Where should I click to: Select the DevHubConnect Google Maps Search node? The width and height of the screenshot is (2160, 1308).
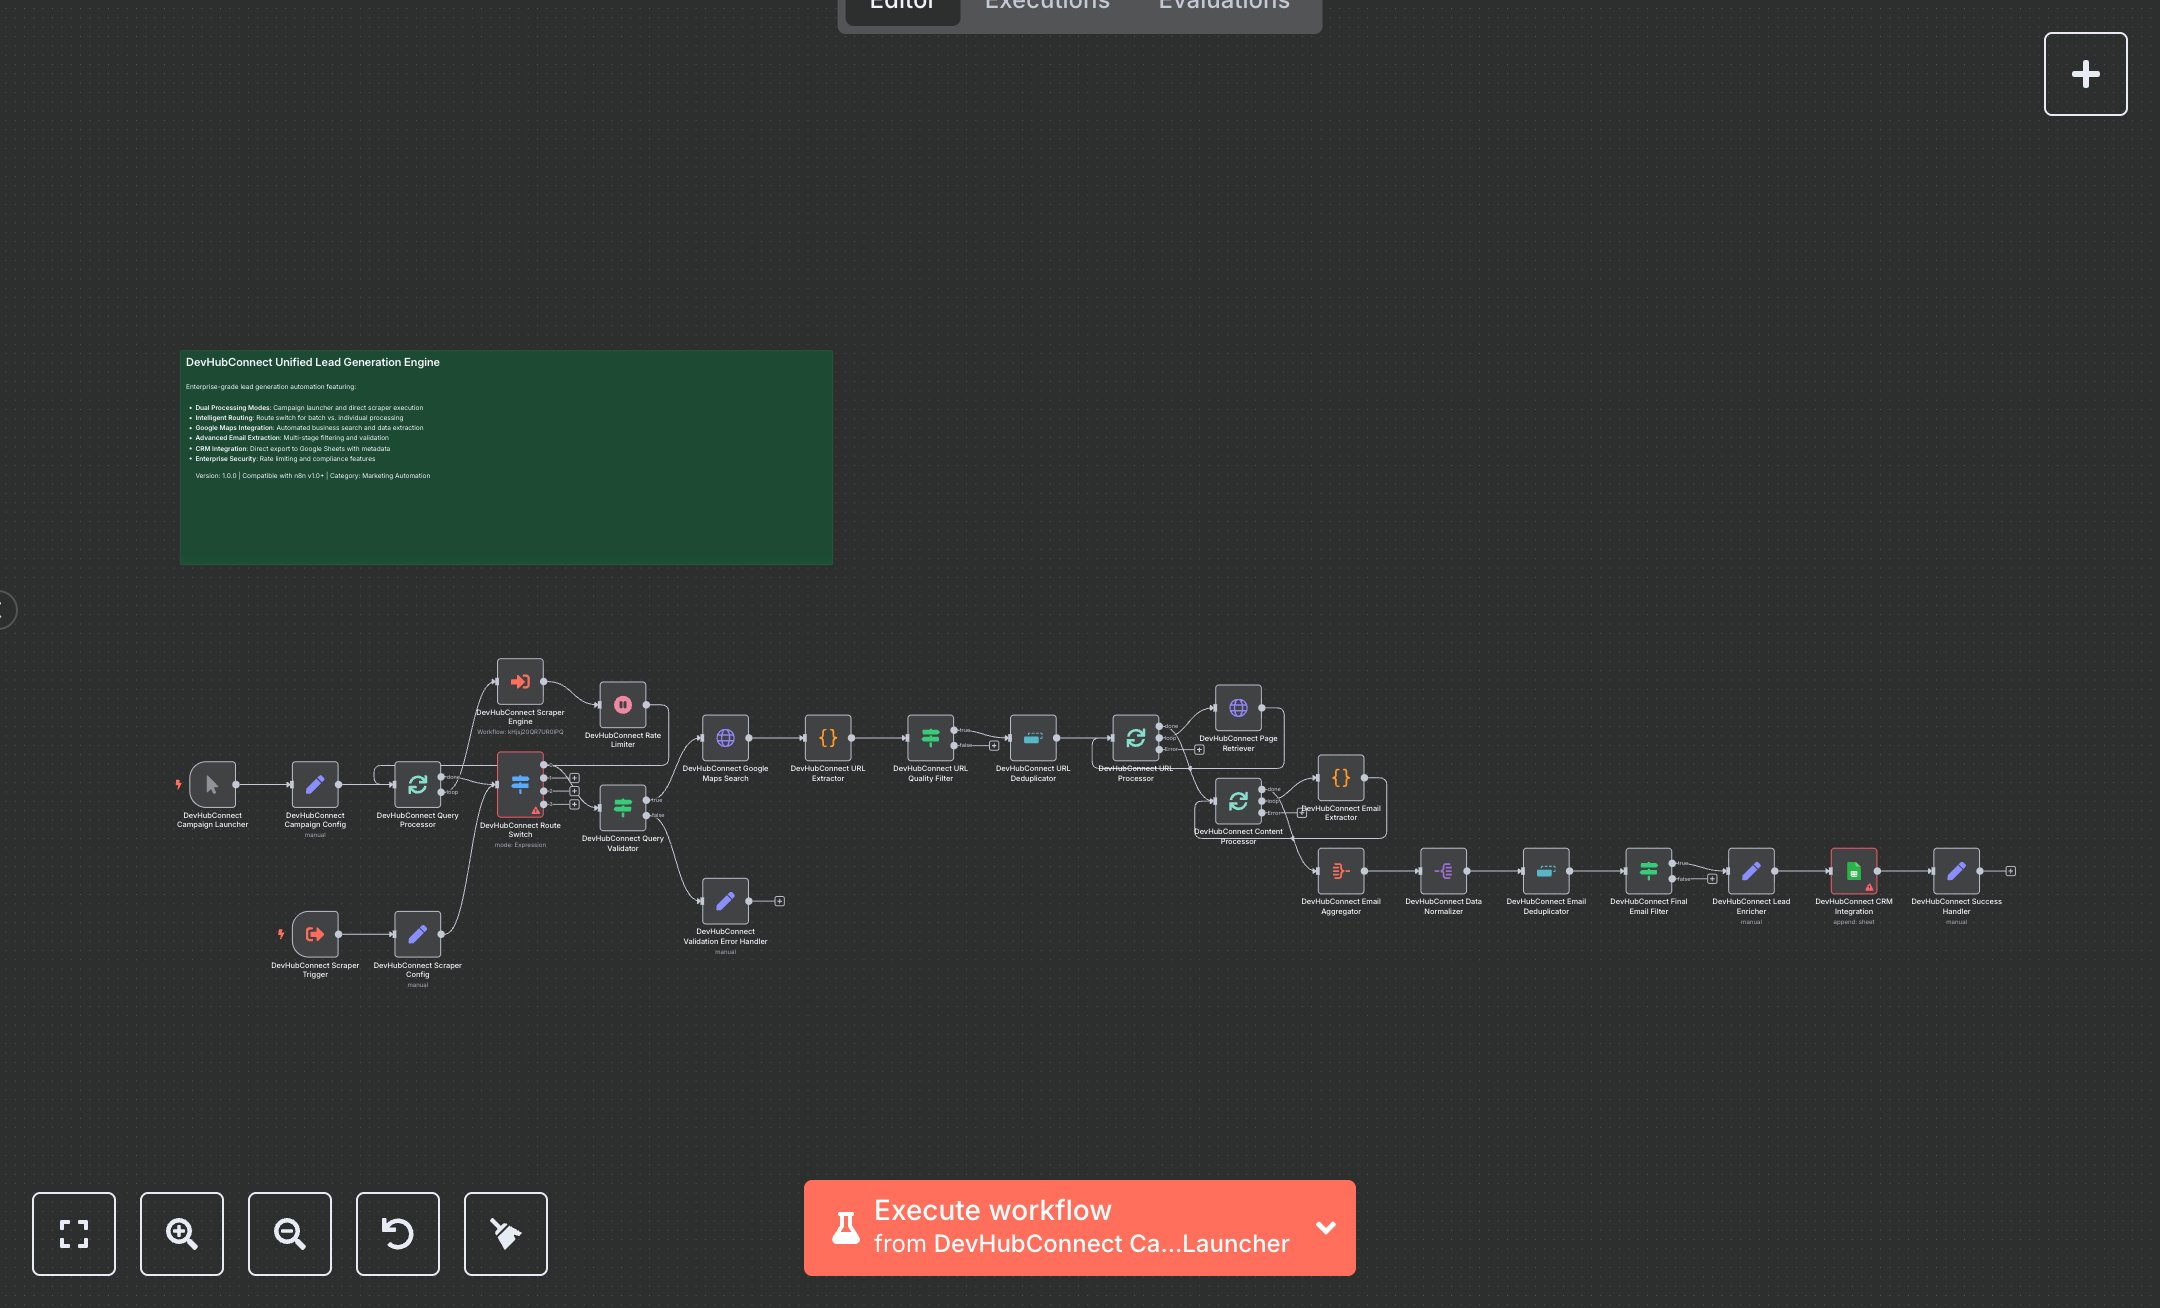coord(725,740)
